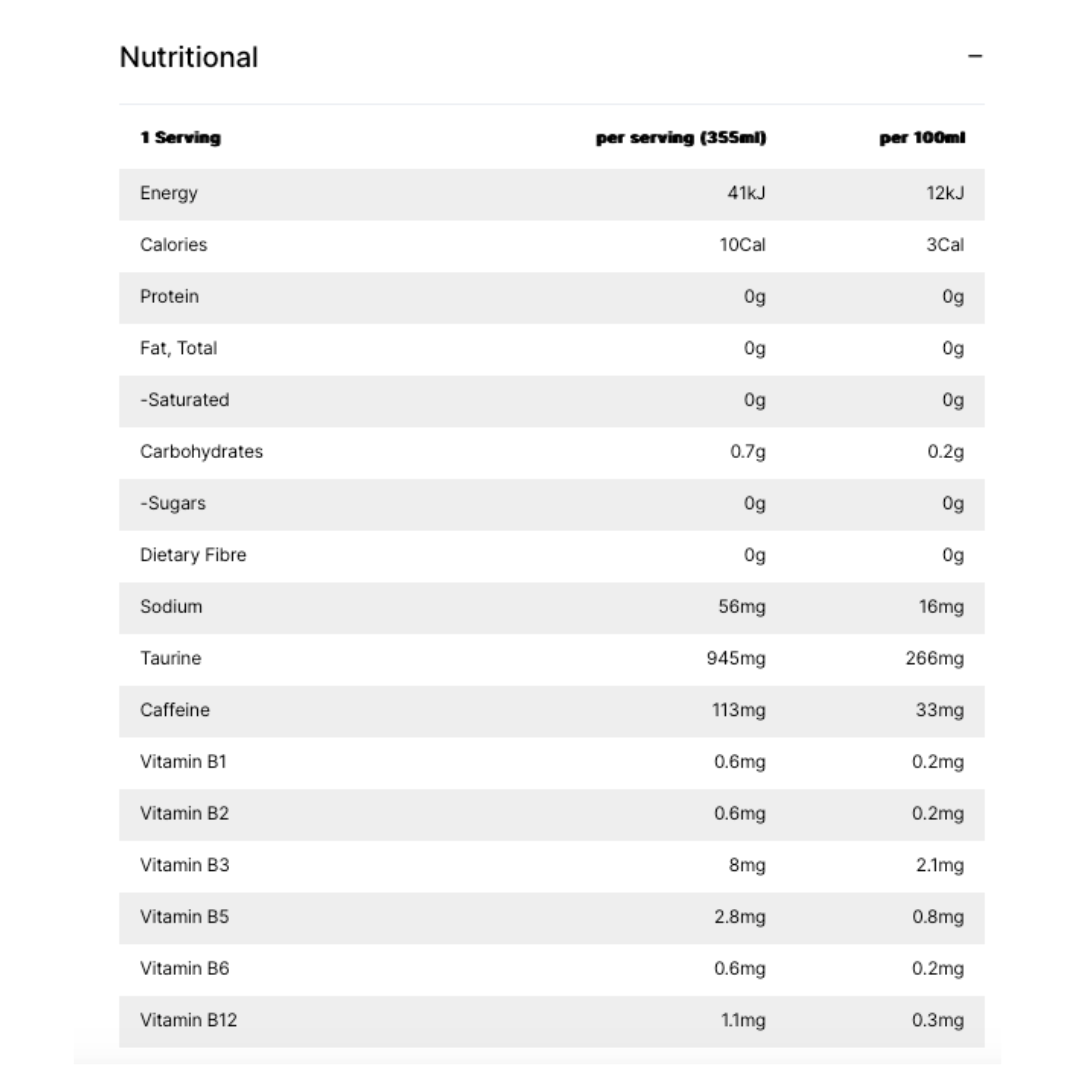
Task: Click the '1 Serving' column header
Action: tap(180, 138)
